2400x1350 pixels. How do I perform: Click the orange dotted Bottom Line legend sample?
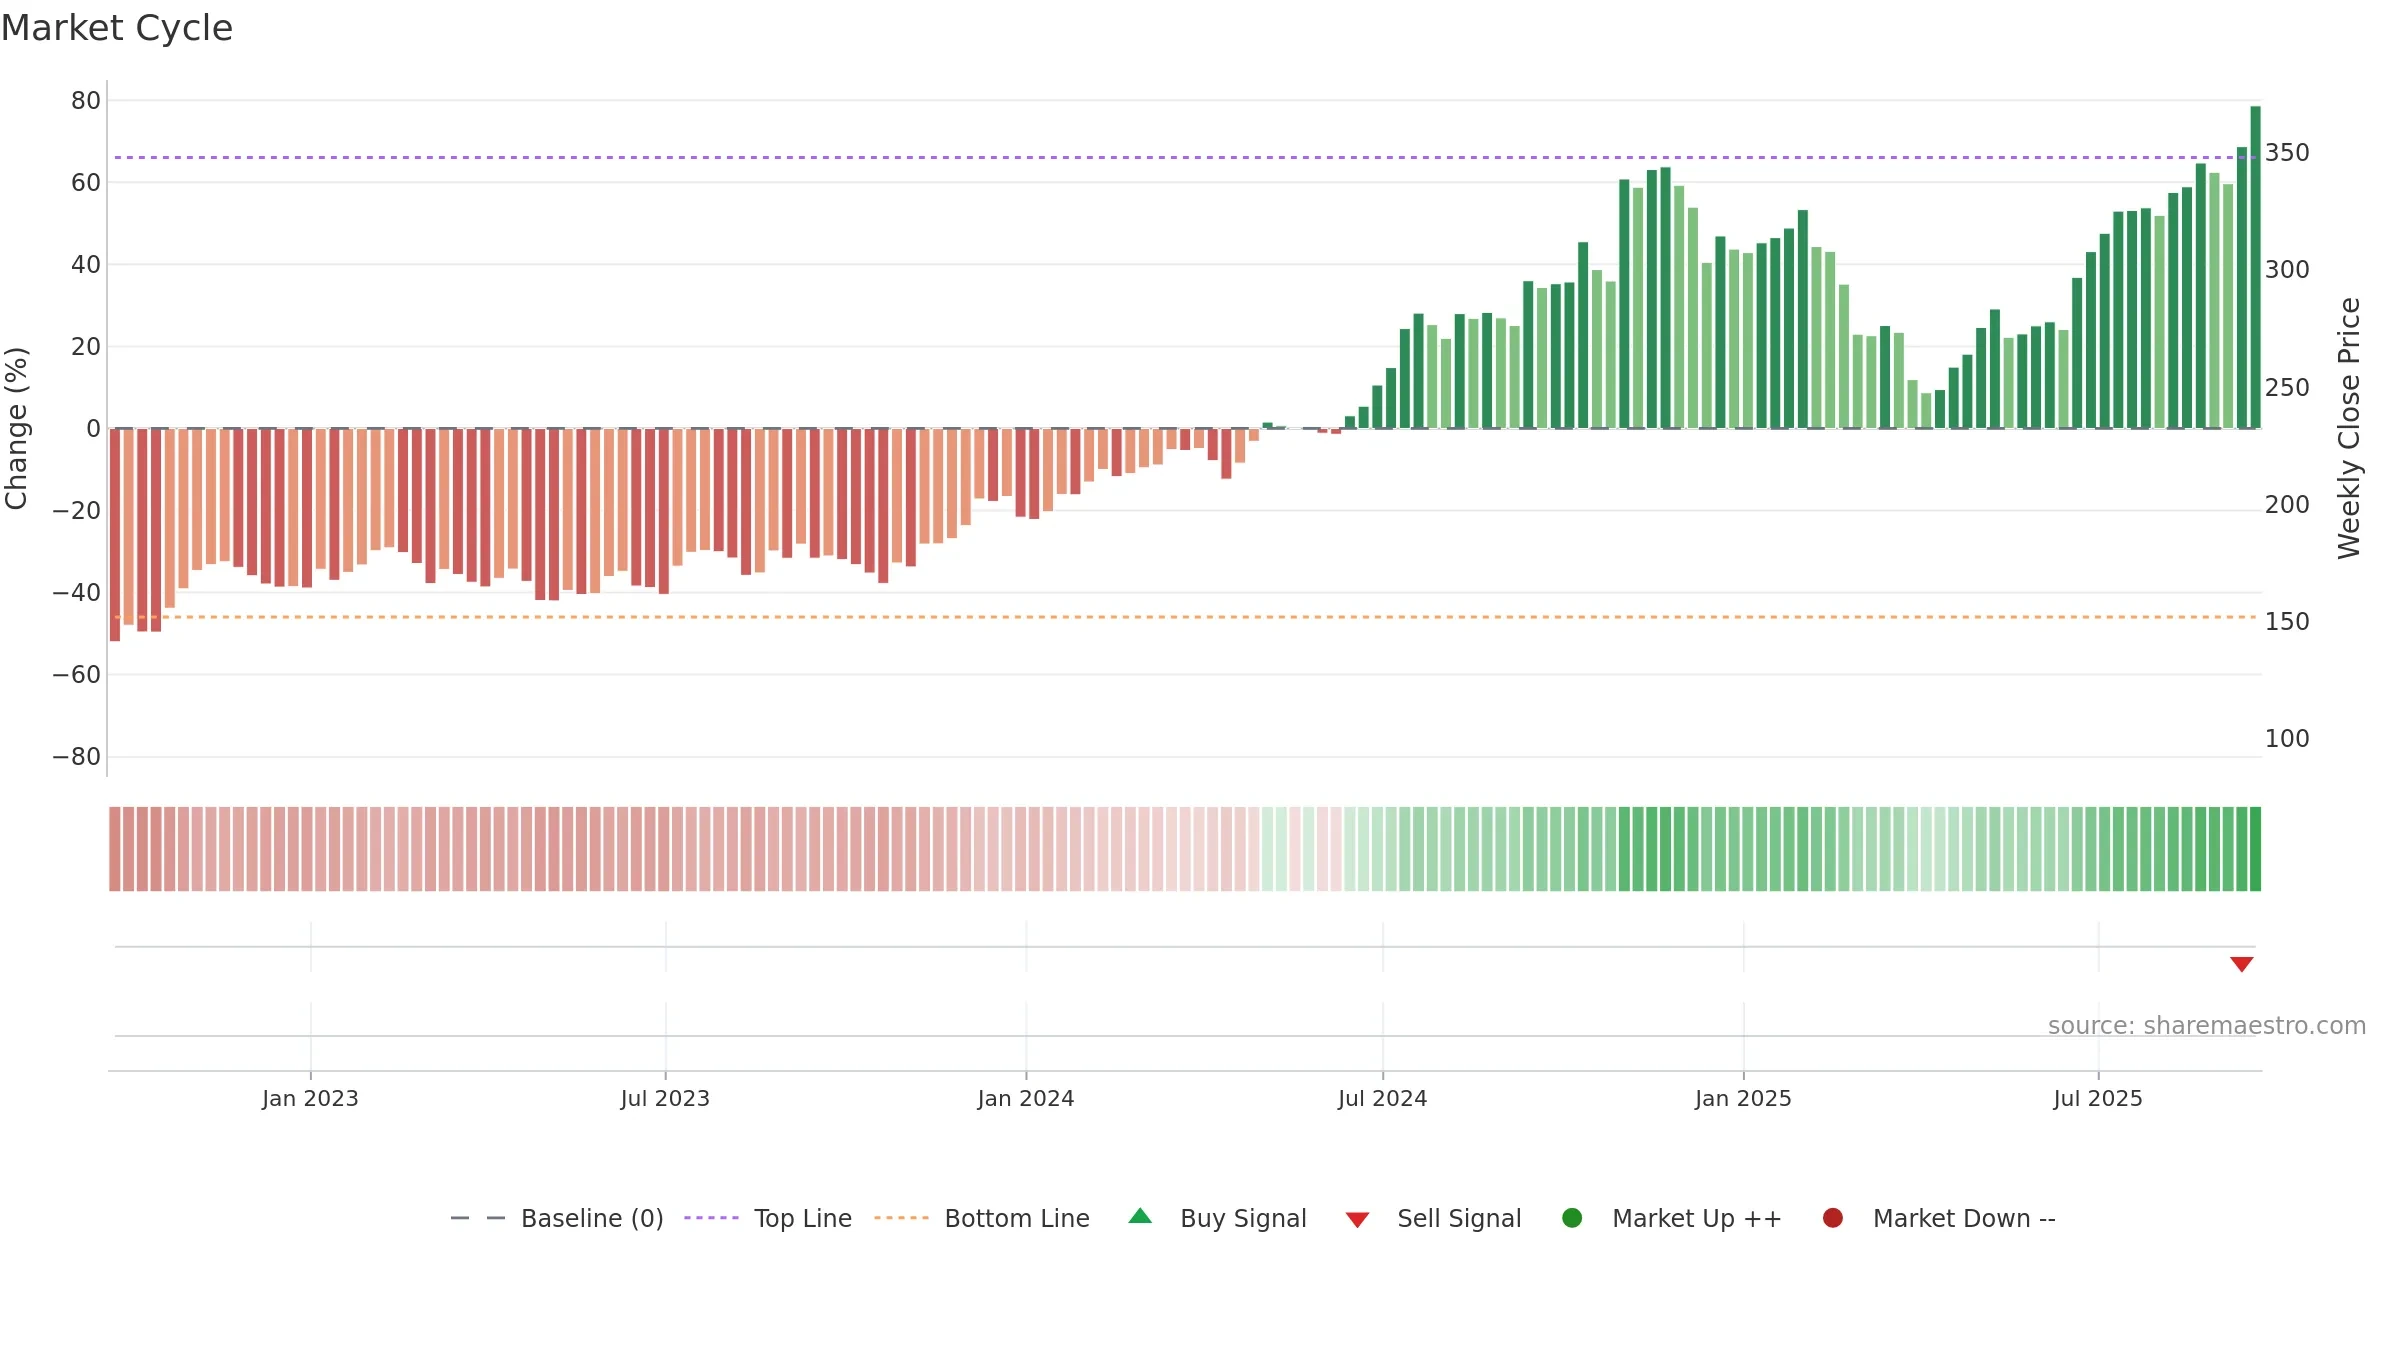pyautogui.click(x=901, y=1218)
